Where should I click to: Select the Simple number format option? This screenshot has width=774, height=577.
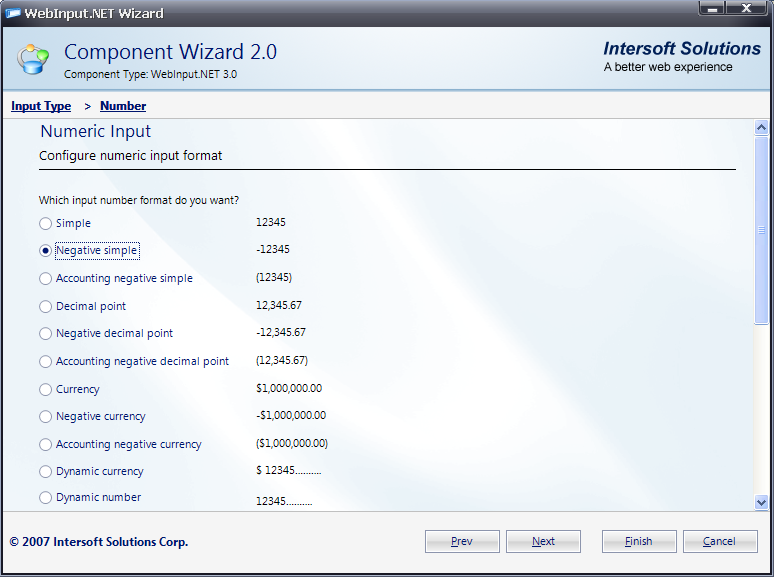click(x=45, y=224)
